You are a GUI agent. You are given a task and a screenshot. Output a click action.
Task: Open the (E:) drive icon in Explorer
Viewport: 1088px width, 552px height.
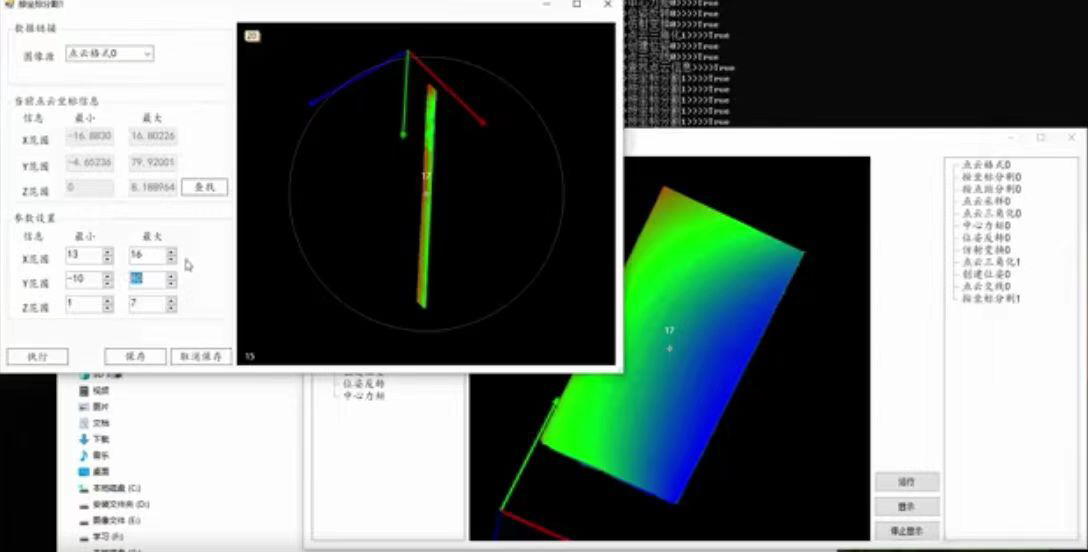(84, 520)
